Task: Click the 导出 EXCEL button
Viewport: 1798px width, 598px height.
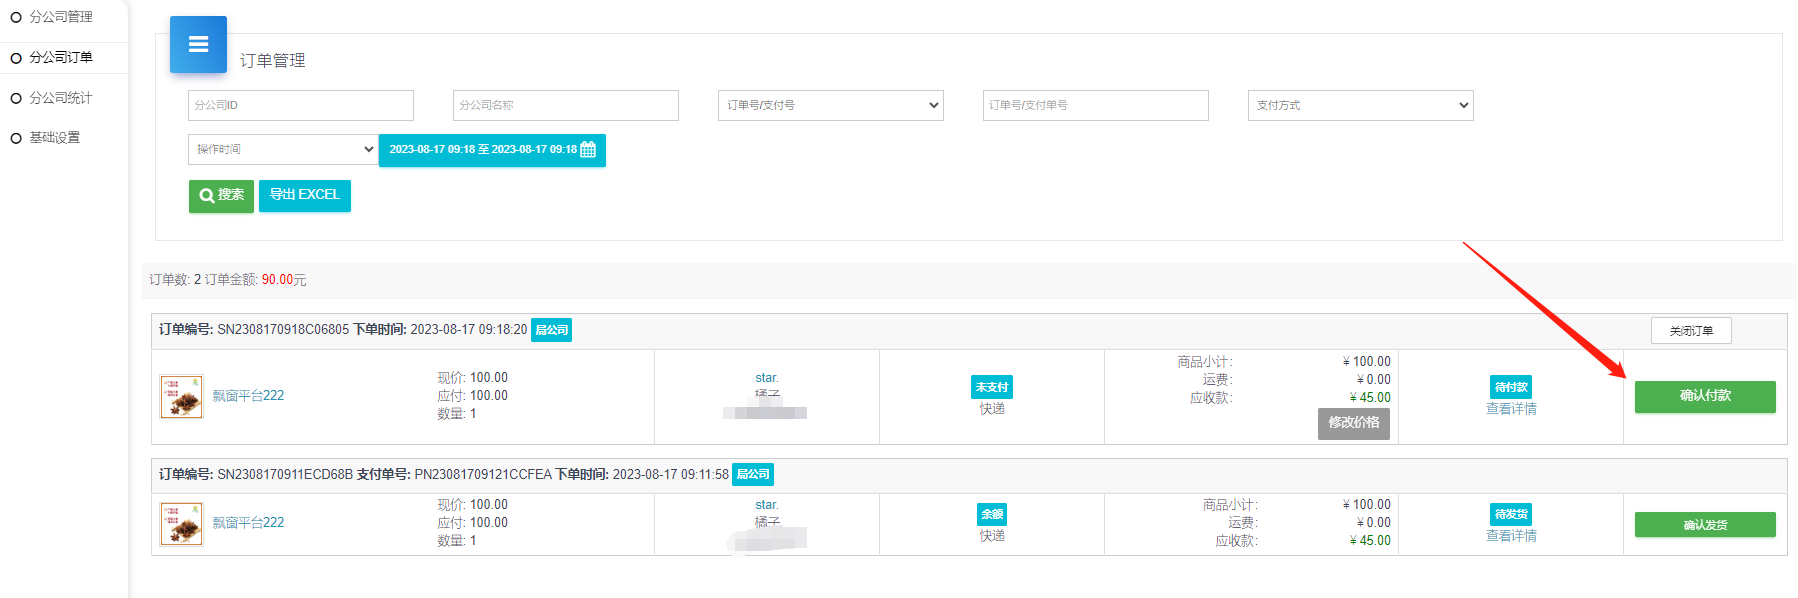Action: point(304,196)
